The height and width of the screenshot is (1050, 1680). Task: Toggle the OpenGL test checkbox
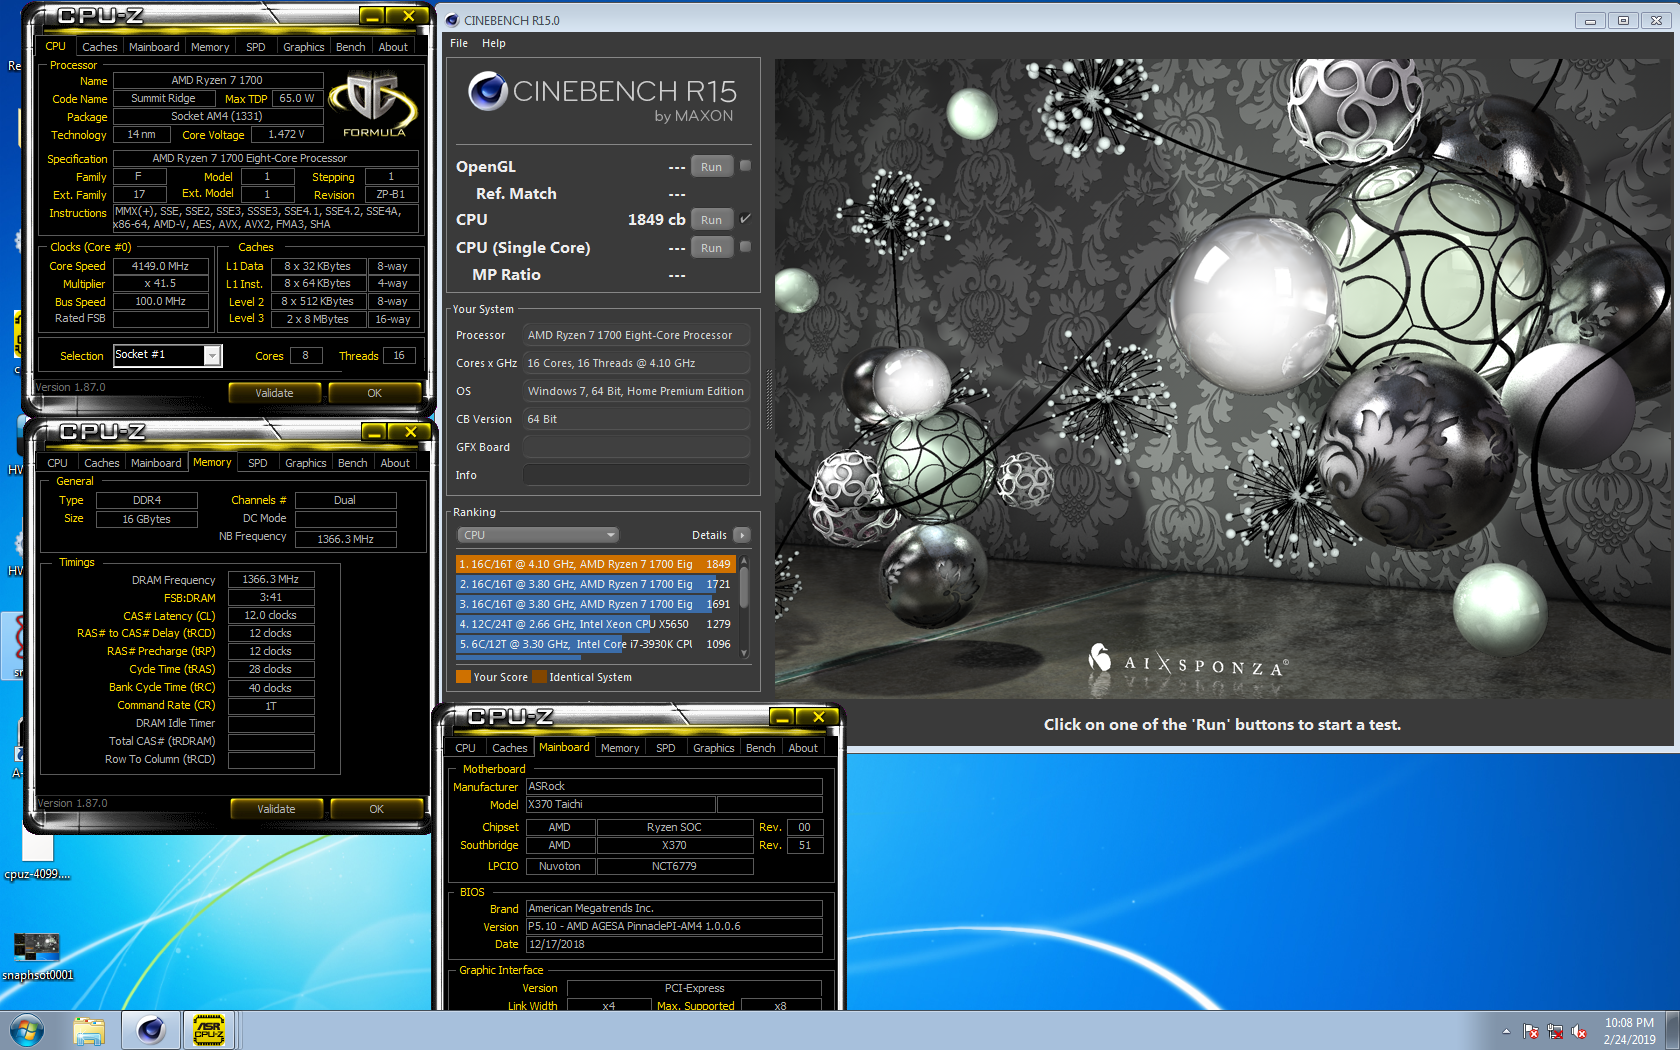point(745,166)
